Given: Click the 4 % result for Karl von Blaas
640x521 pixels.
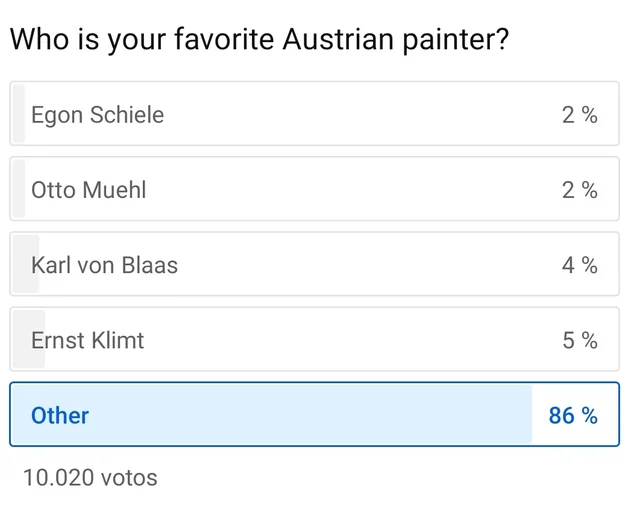Looking at the screenshot, I should click(x=579, y=265).
